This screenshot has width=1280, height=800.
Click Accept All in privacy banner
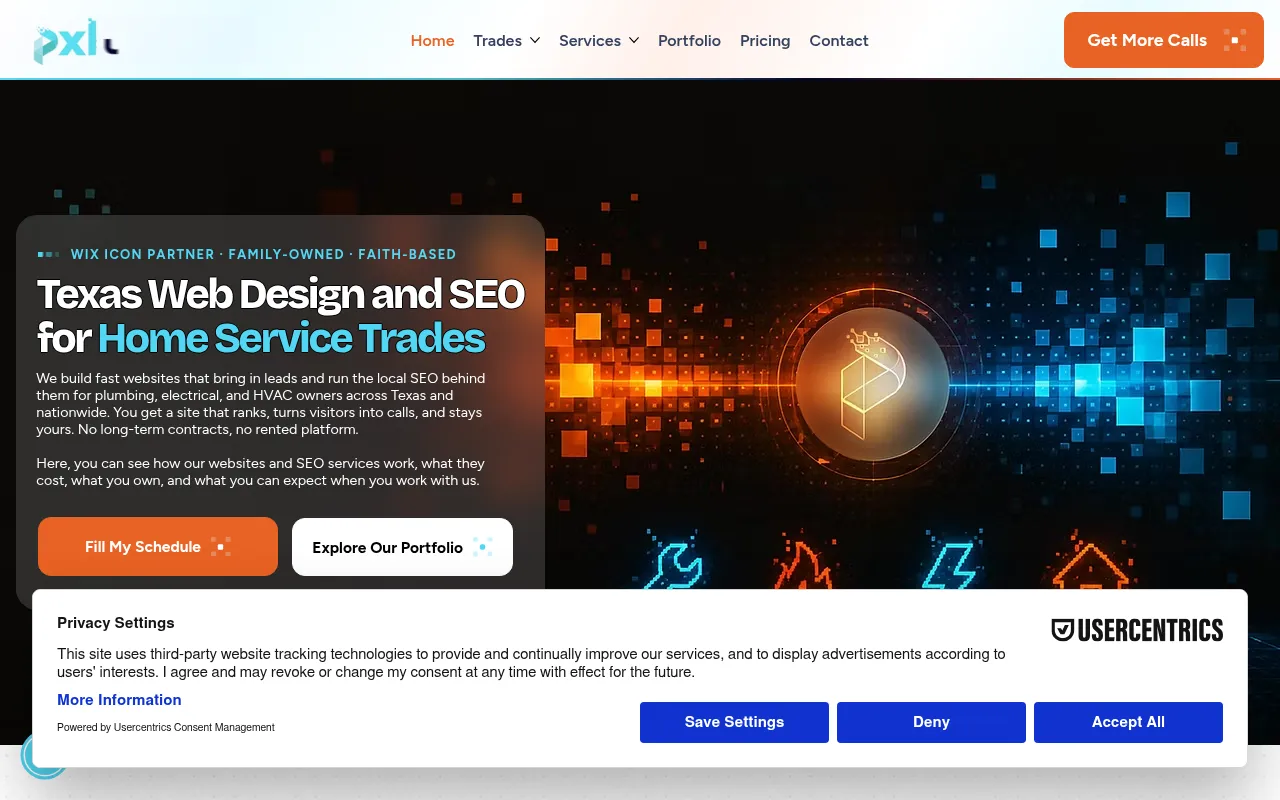point(1128,722)
